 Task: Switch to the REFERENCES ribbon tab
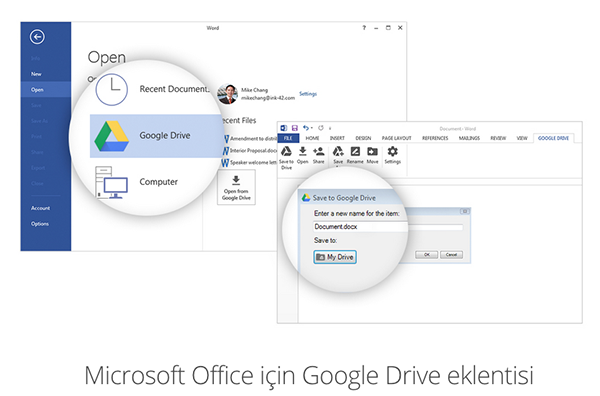(435, 138)
